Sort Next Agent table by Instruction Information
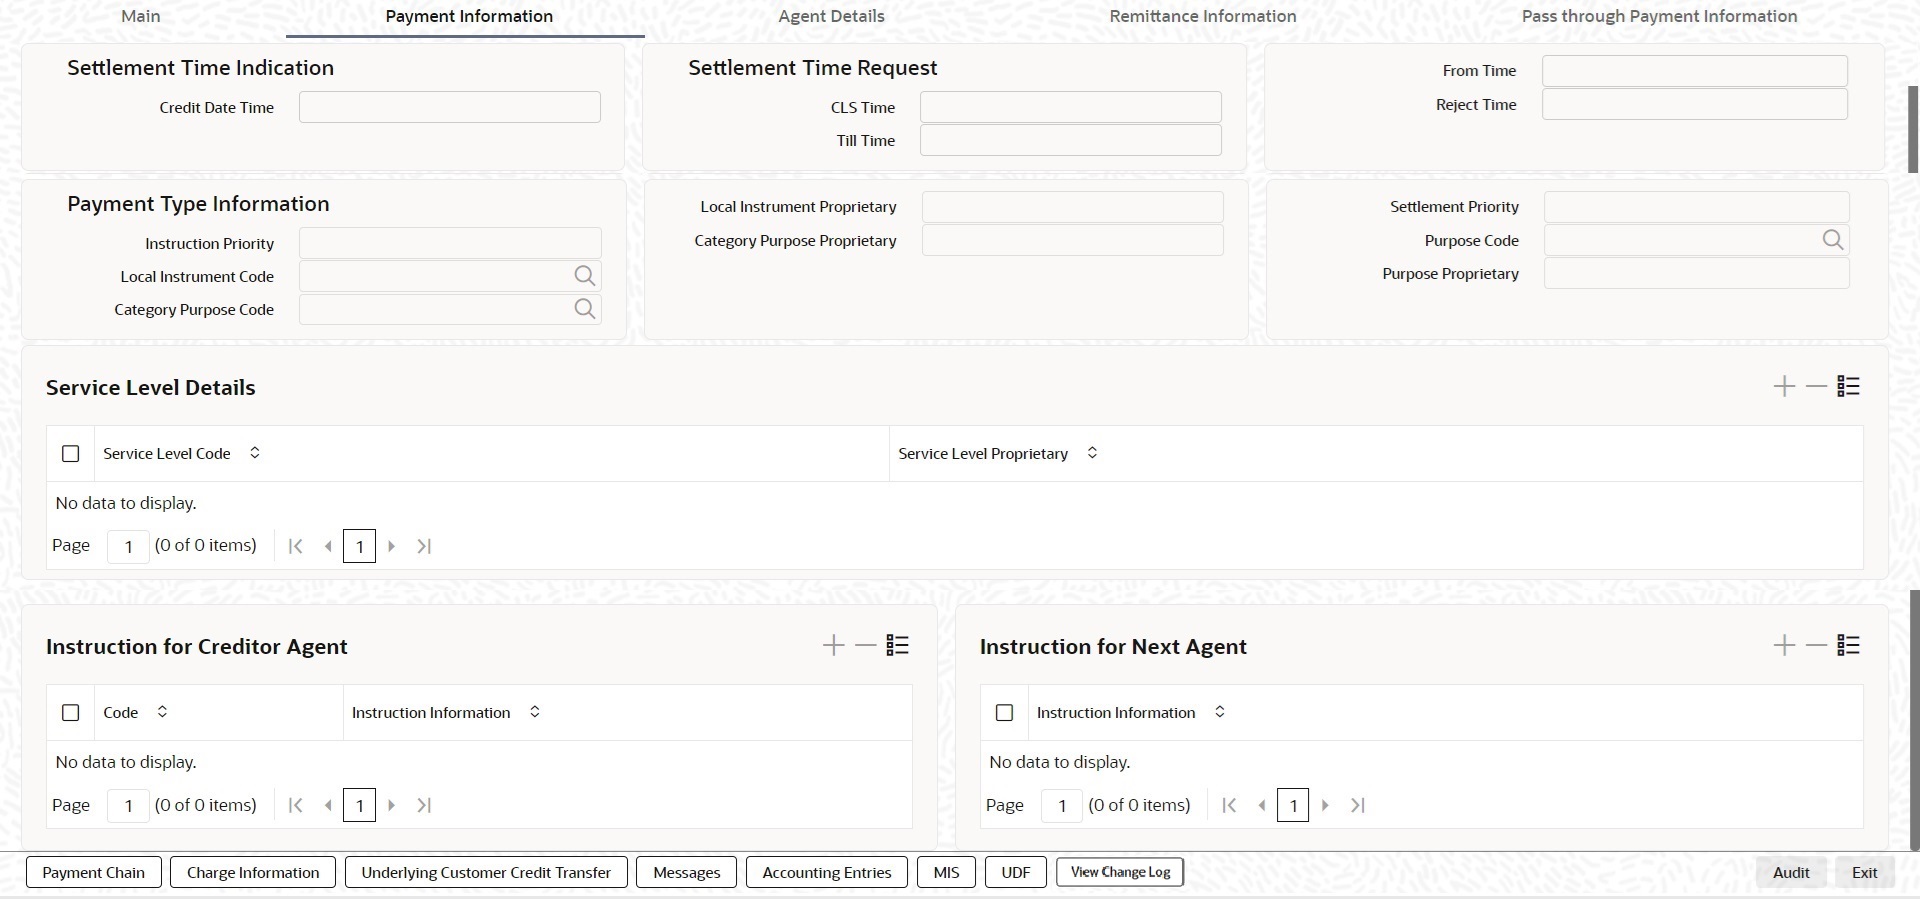Image resolution: width=1920 pixels, height=901 pixels. (1220, 712)
